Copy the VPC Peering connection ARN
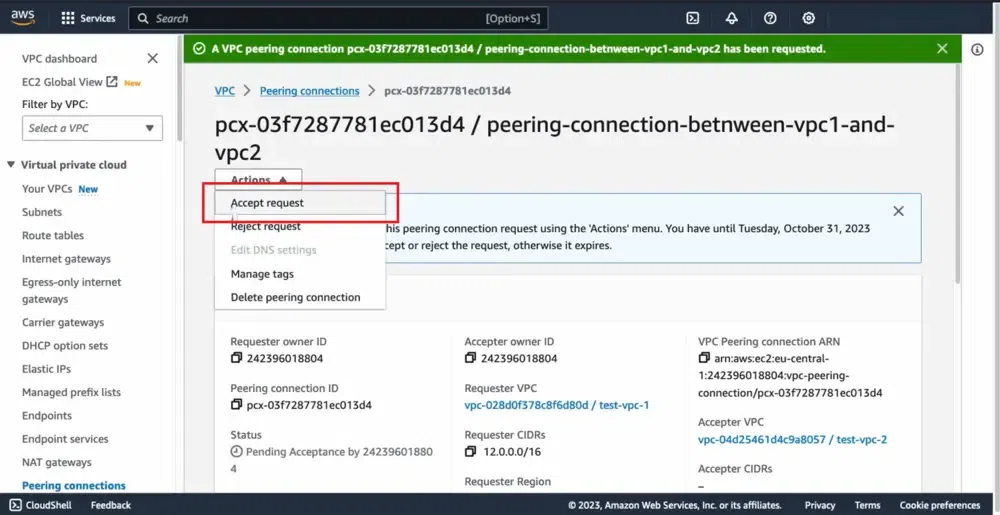Image resolution: width=1000 pixels, height=515 pixels. pos(704,358)
